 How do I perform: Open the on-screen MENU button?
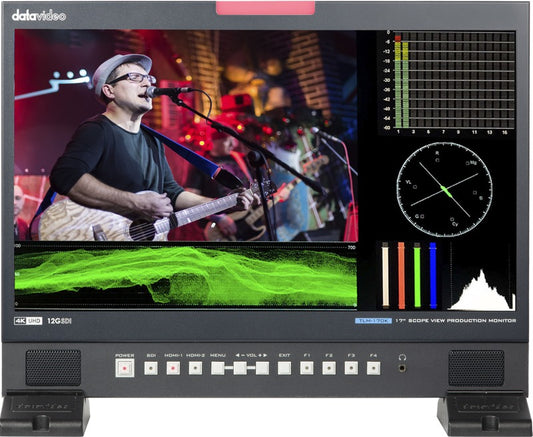click(218, 368)
